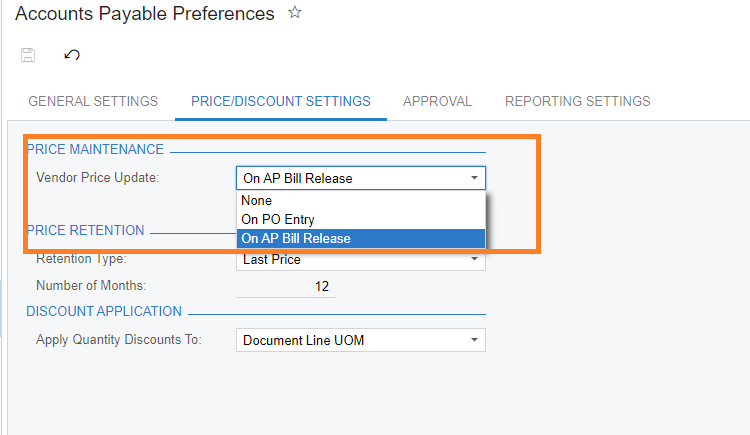Collapse Vendor Price Update dropdown via arrow
The image size is (750, 435).
click(x=473, y=179)
